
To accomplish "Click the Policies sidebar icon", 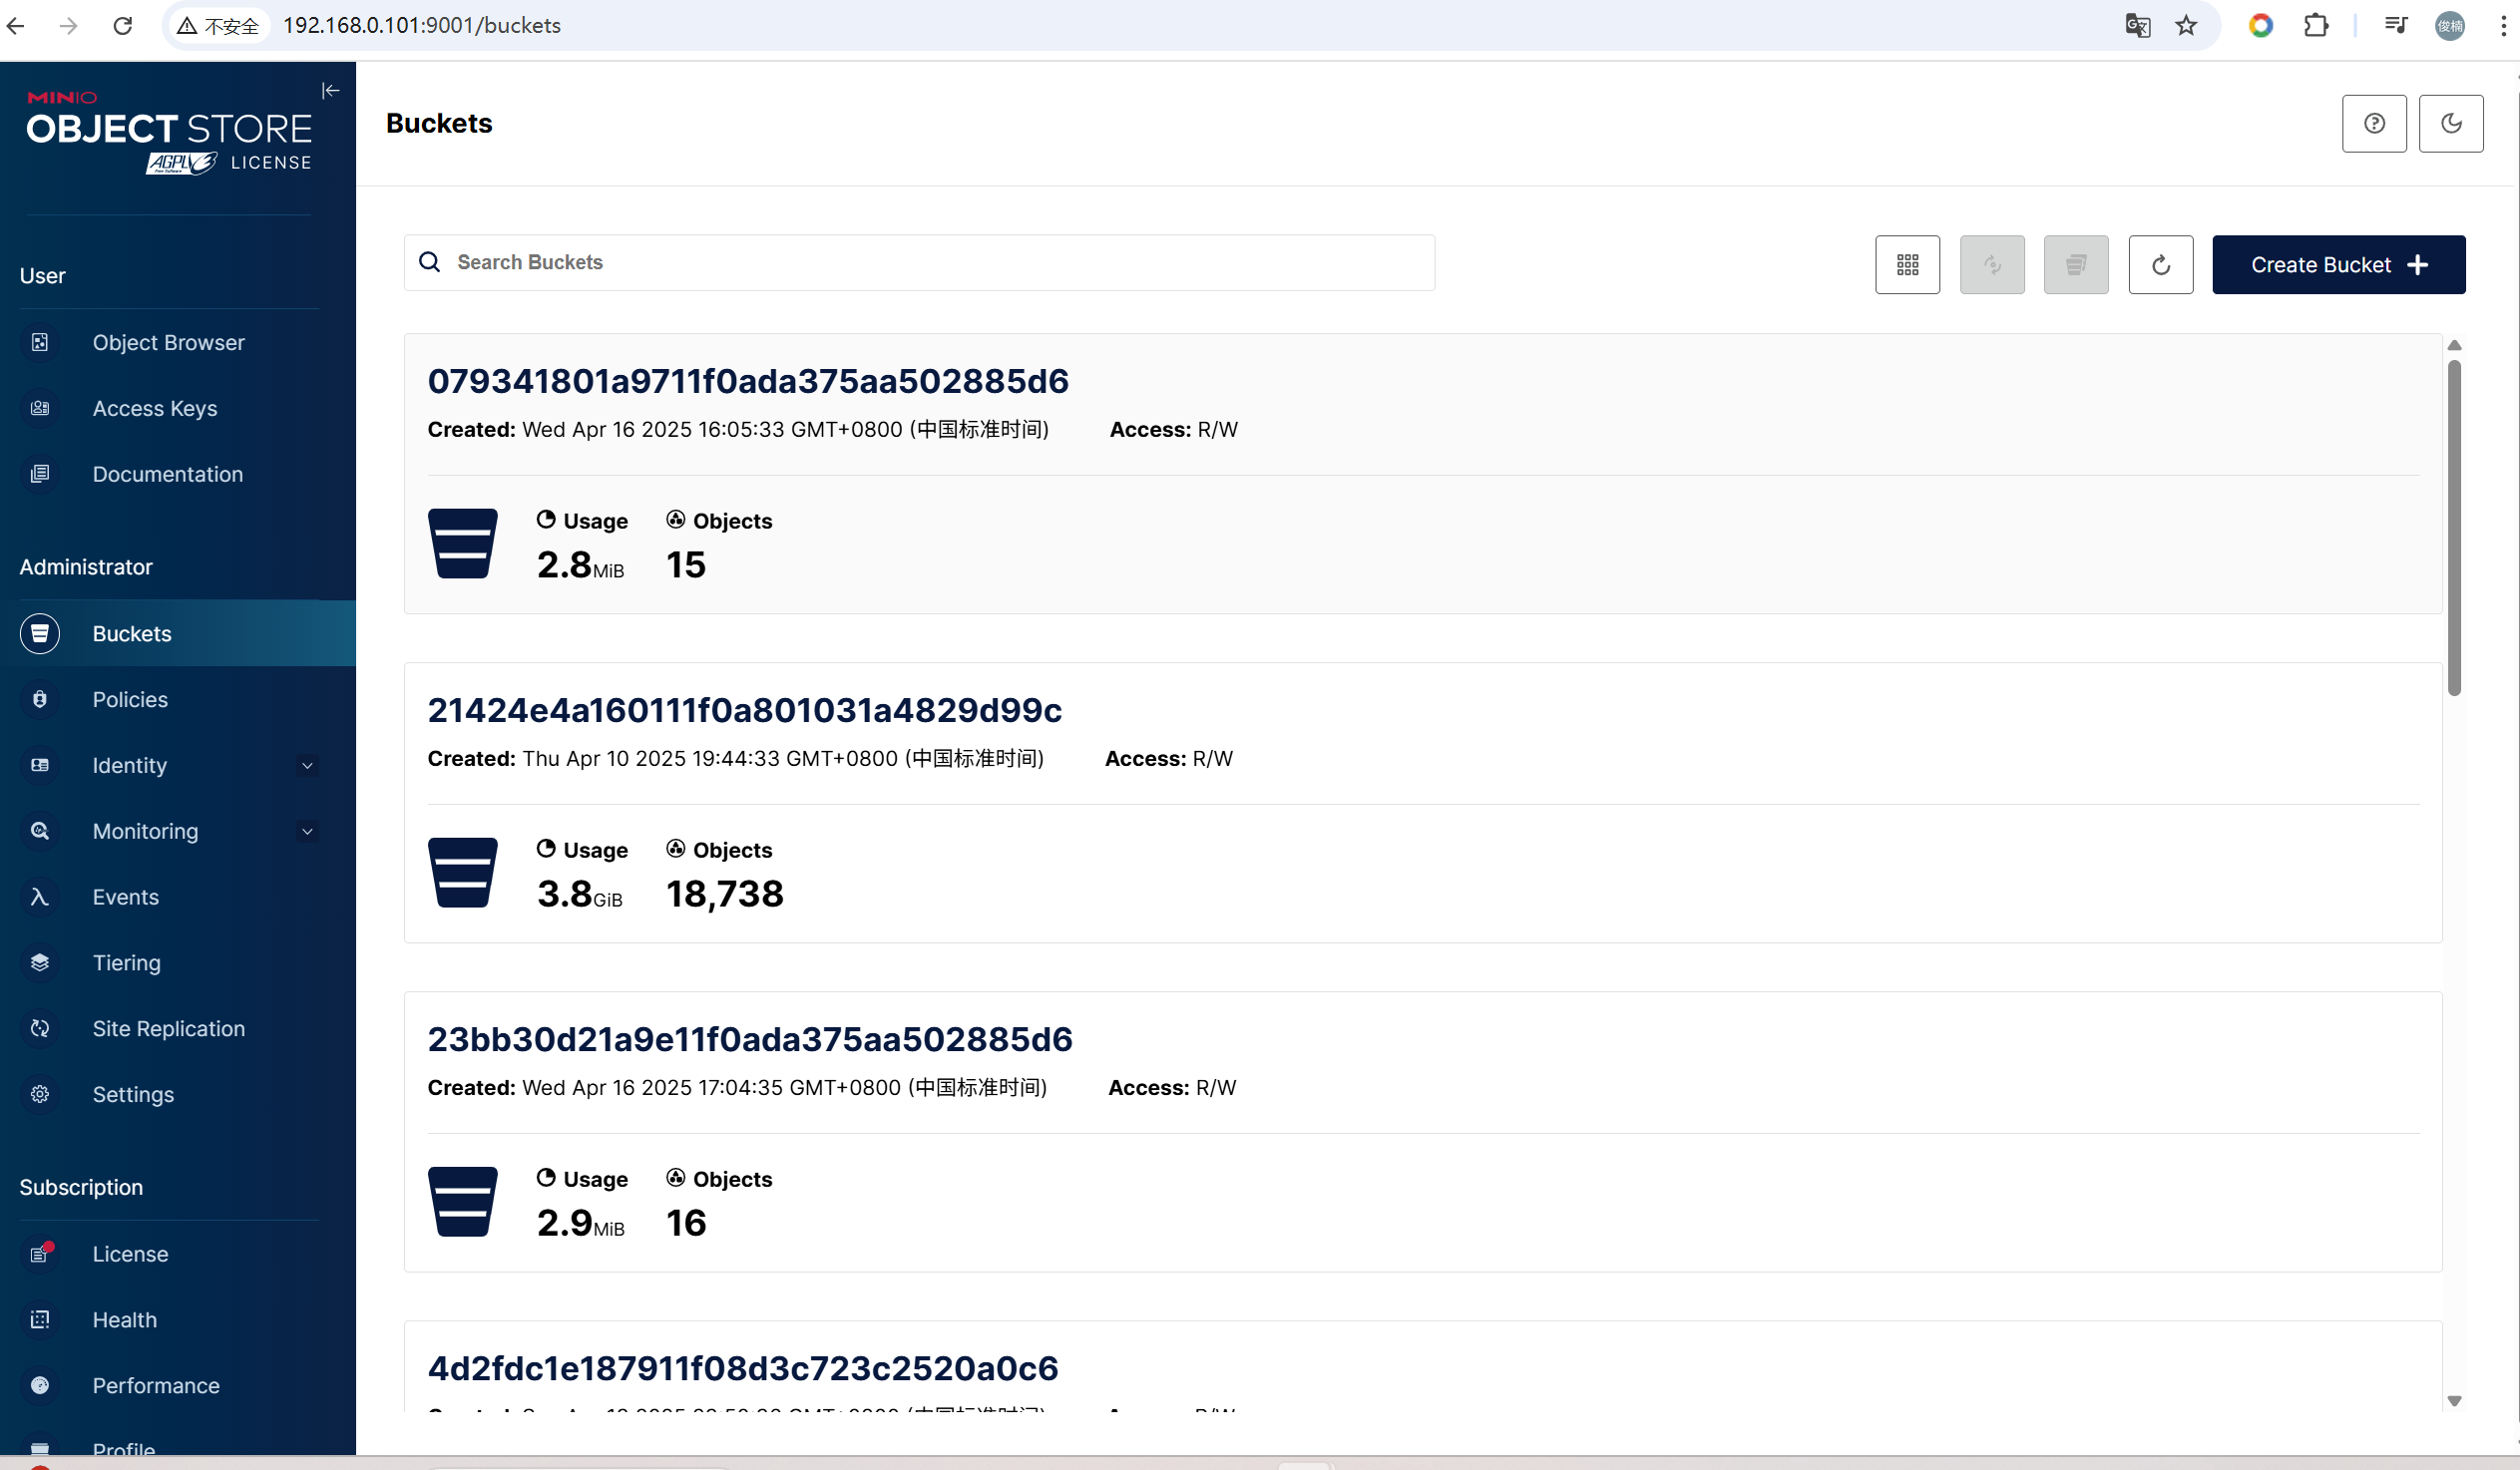I will click(40, 699).
